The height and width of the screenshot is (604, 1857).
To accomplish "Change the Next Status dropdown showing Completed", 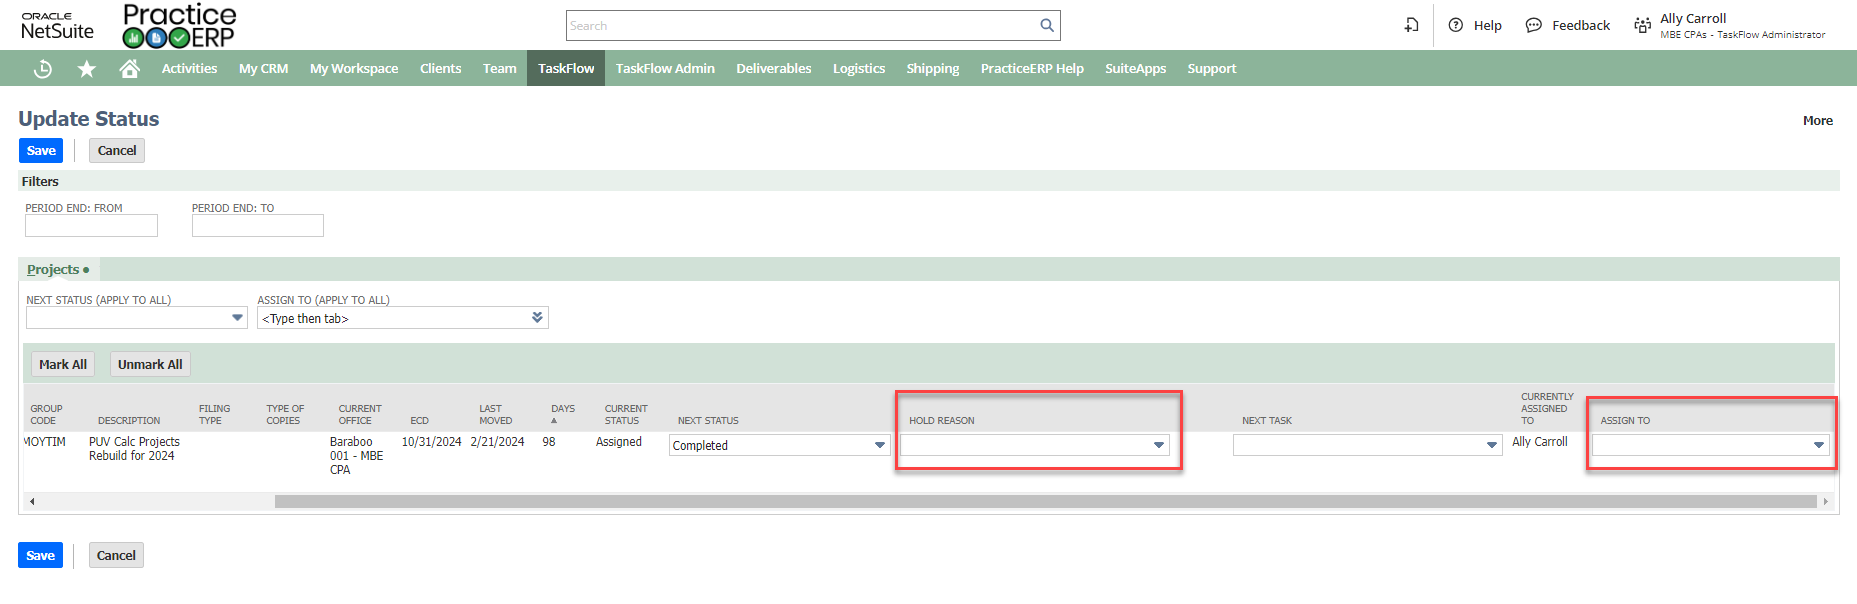I will pyautogui.click(x=879, y=445).
